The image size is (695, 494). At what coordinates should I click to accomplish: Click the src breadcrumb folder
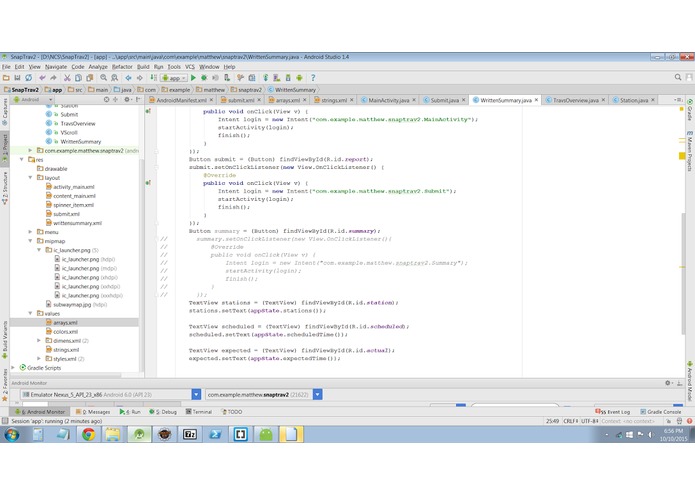(x=75, y=89)
